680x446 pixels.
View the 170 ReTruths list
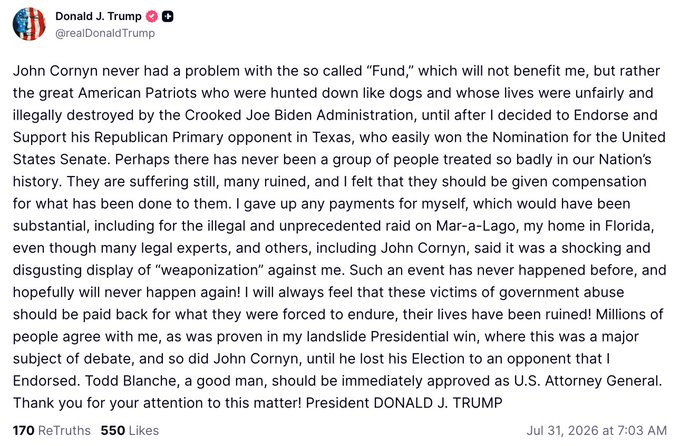point(52,430)
